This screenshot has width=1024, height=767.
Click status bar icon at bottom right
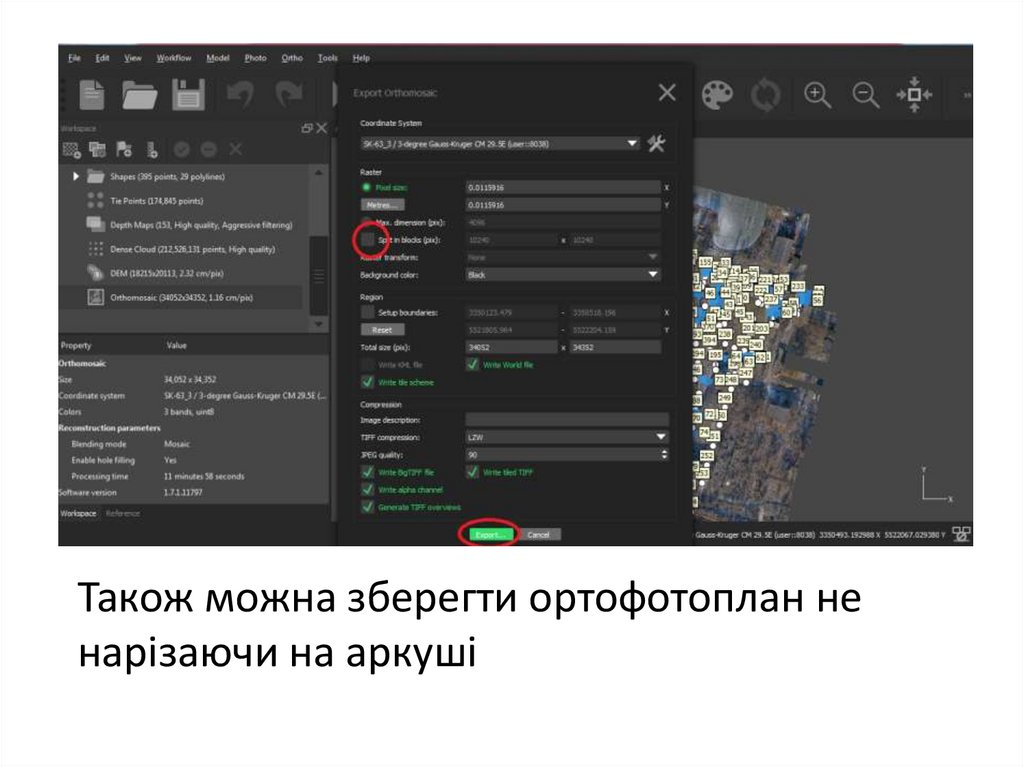[961, 534]
